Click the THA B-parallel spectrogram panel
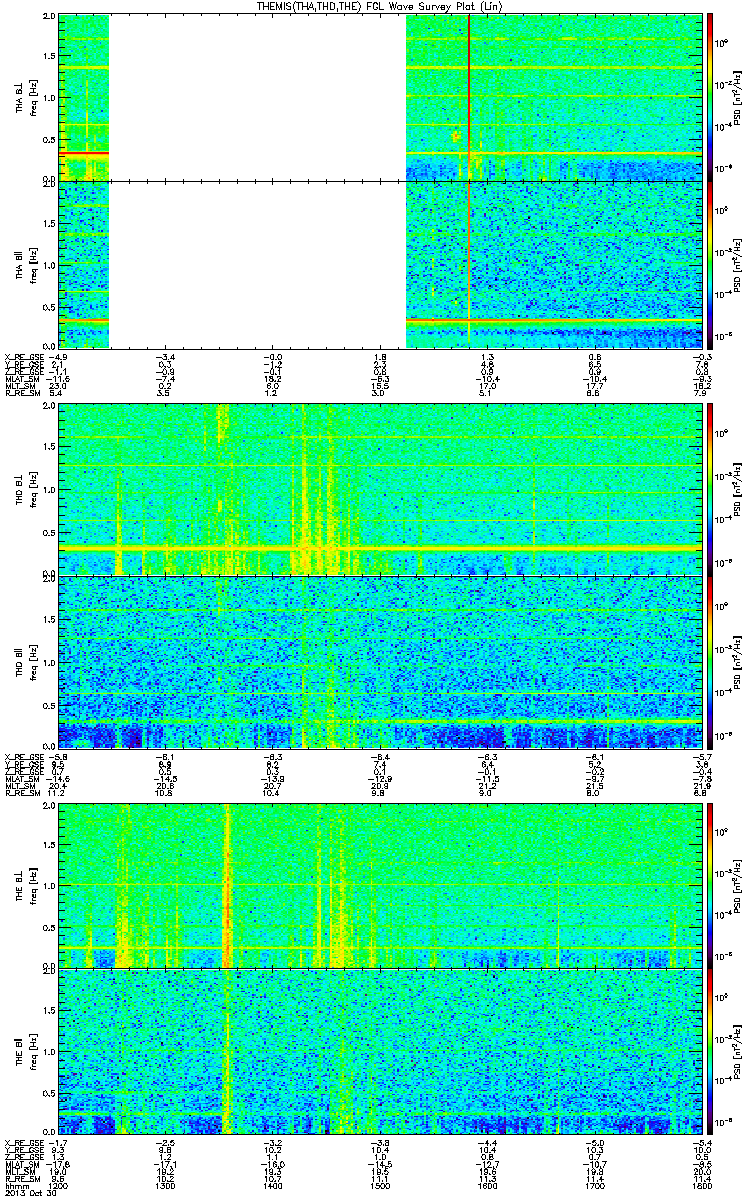 click(x=379, y=265)
